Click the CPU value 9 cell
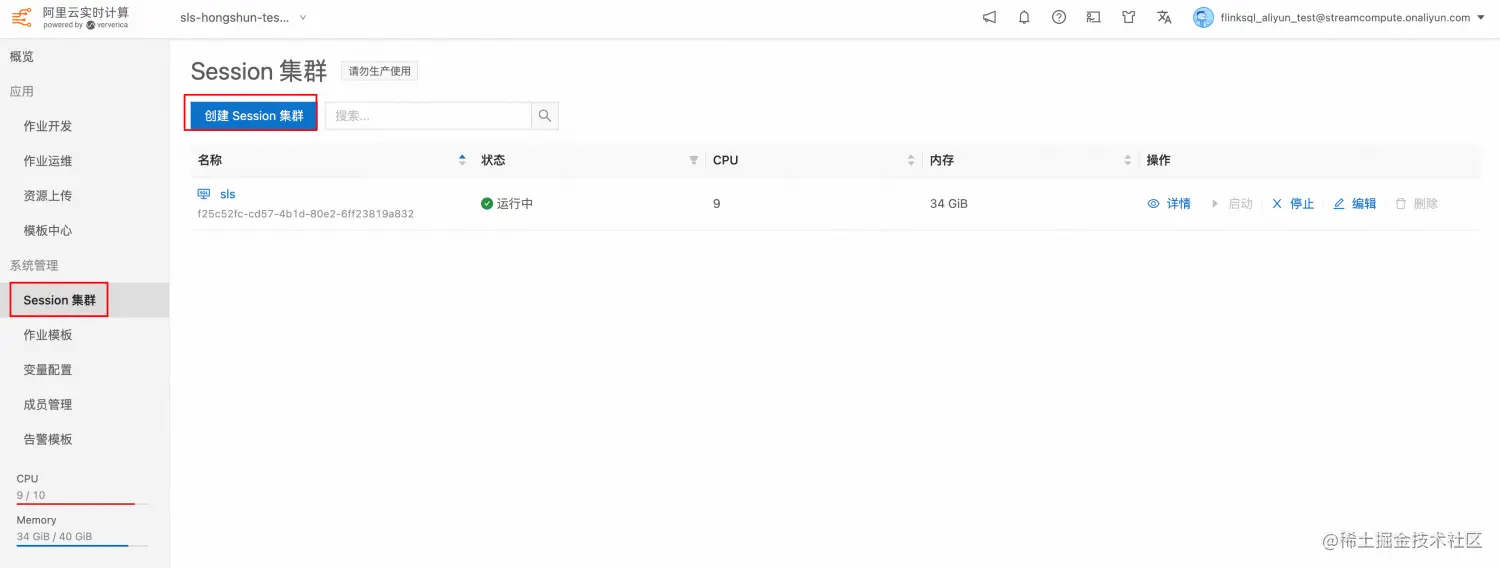The width and height of the screenshot is (1500, 568). click(717, 204)
